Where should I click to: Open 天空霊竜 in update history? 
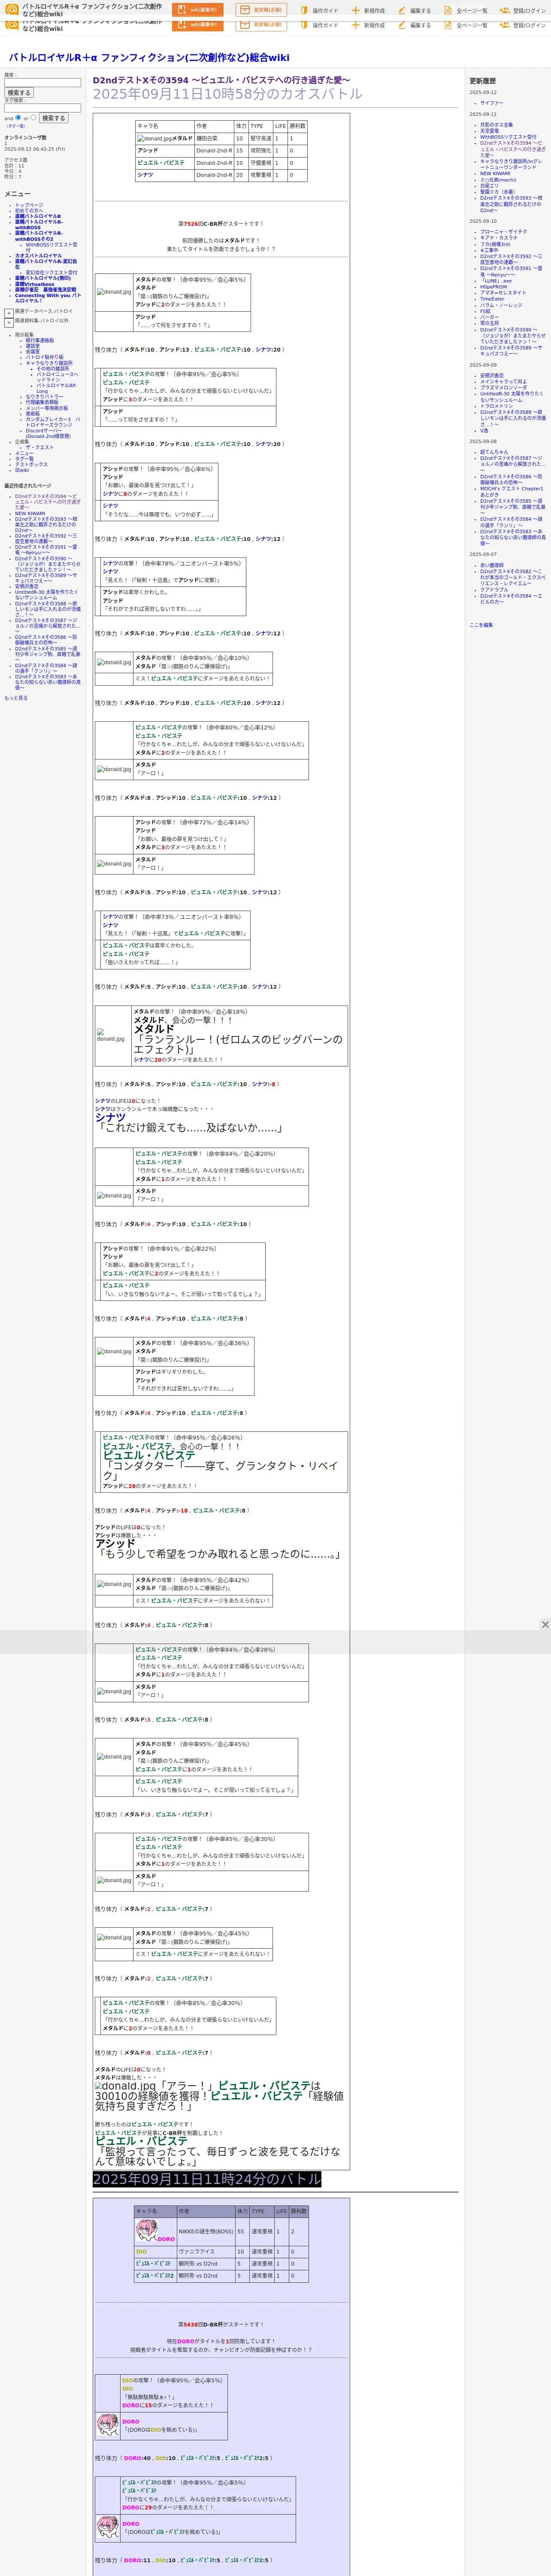[489, 131]
